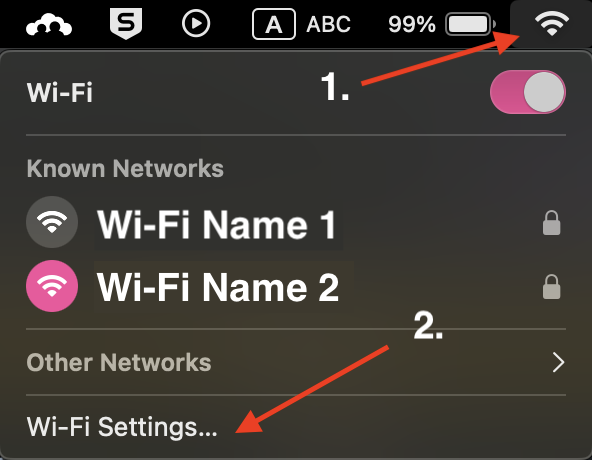Click the cloud sync menu bar icon
Viewport: 592px width, 460px height.
tap(49, 25)
